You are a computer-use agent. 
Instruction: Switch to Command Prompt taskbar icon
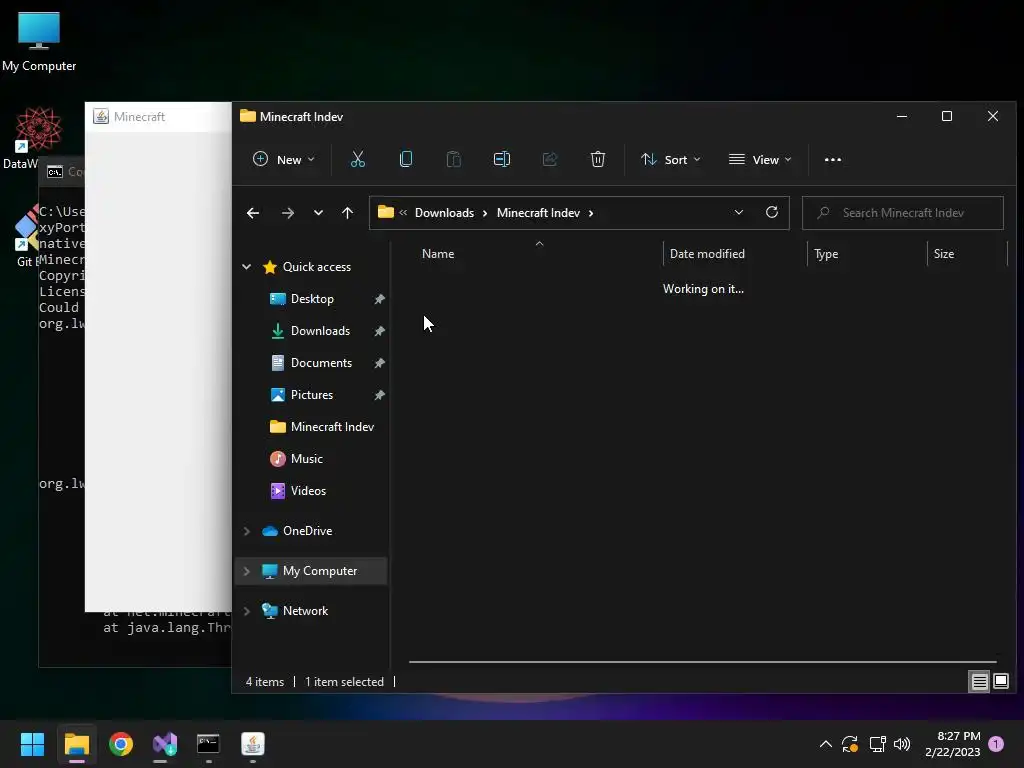[x=208, y=744]
